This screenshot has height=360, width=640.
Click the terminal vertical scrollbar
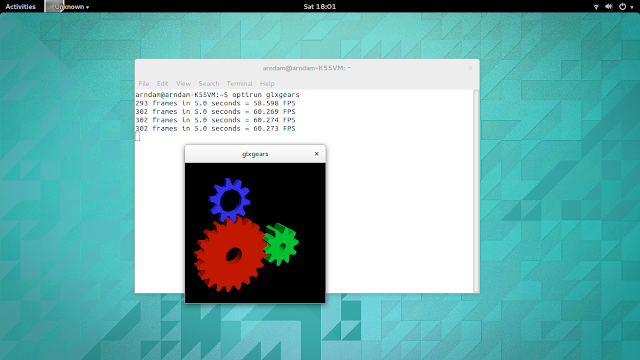point(476,191)
